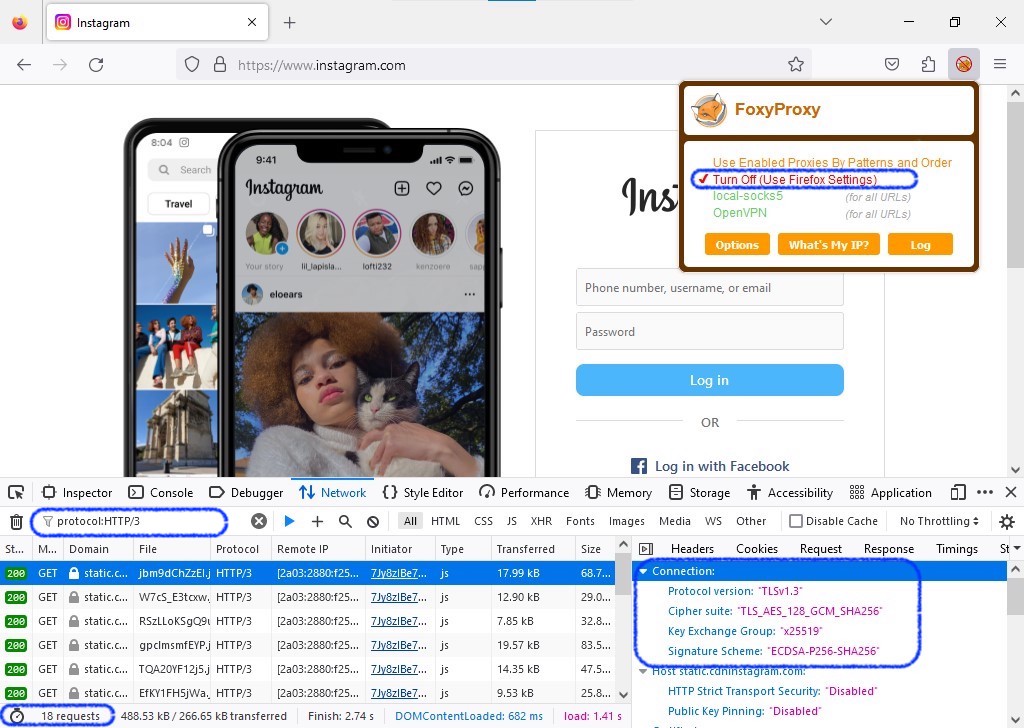Open the list all tabs chevron
This screenshot has width=1024, height=728.
tap(826, 22)
